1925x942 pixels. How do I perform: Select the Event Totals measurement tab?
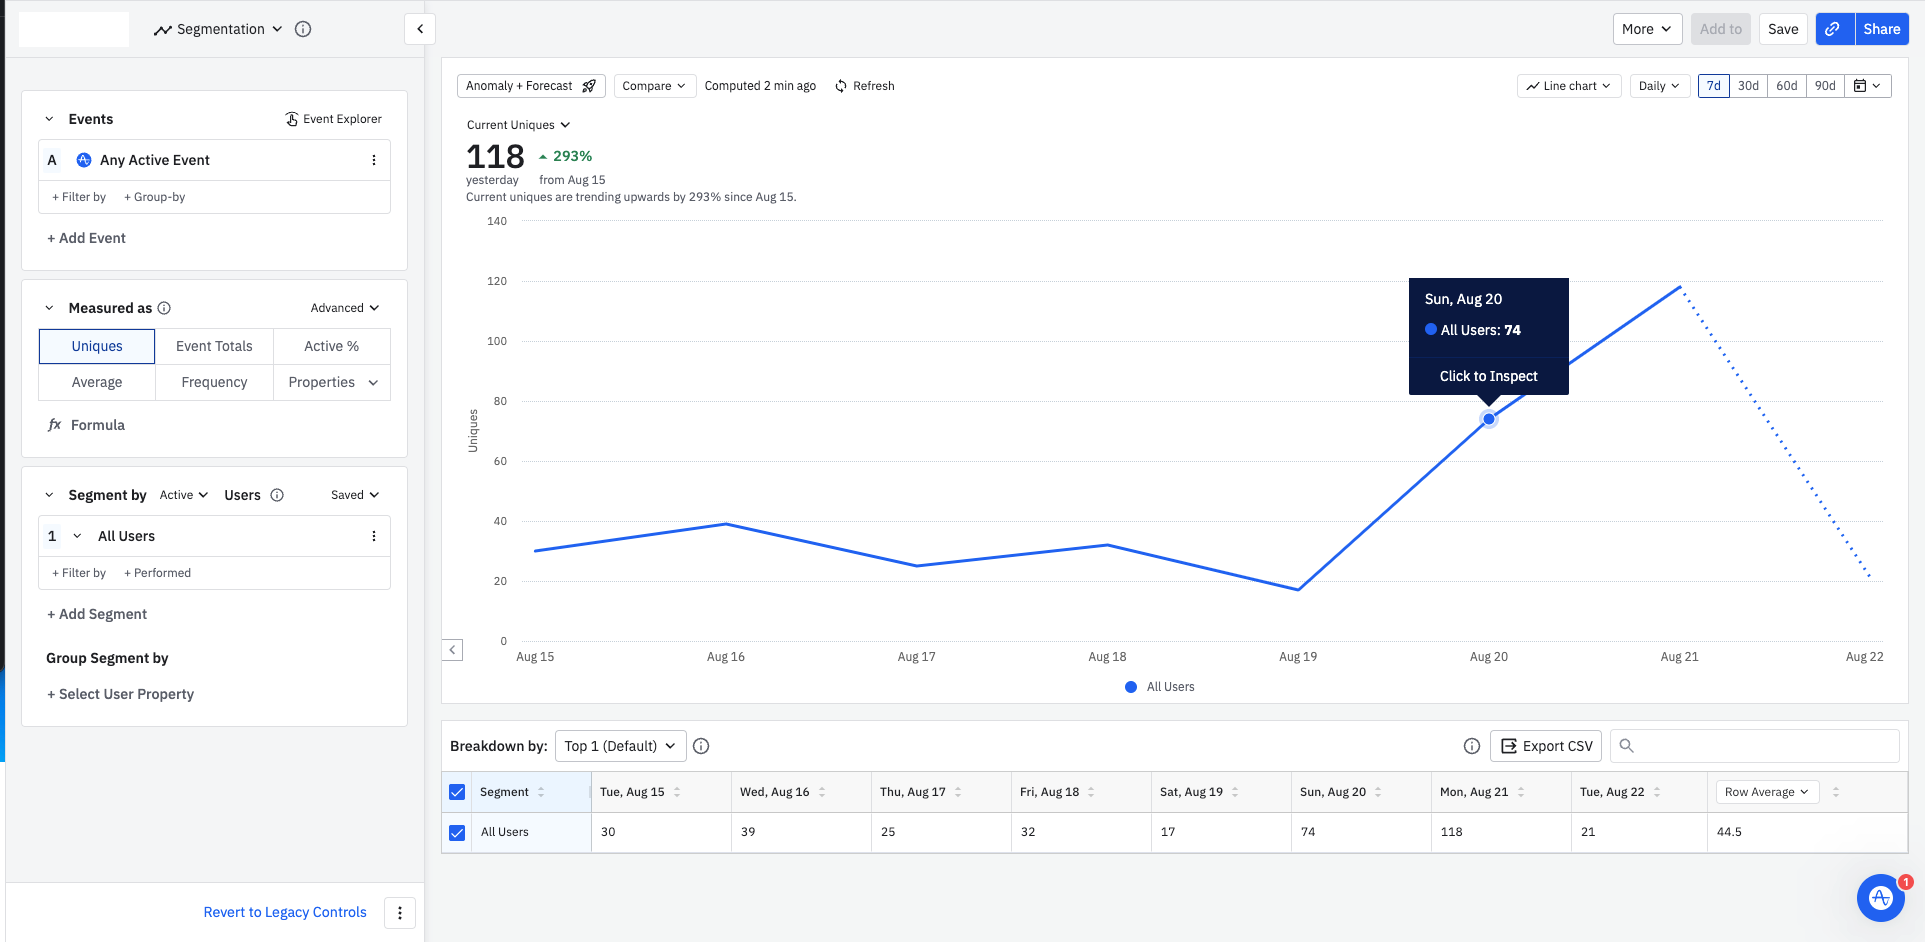coord(214,346)
